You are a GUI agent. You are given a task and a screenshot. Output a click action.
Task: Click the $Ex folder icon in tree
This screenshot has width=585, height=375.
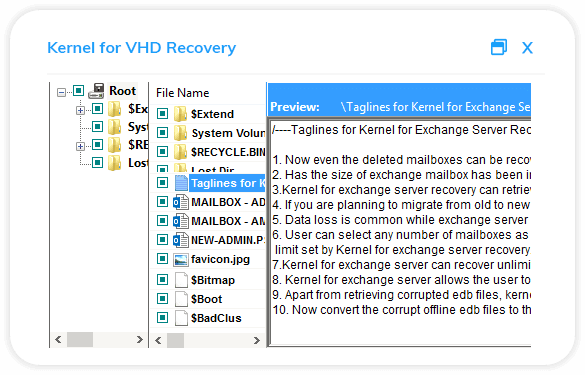click(115, 109)
